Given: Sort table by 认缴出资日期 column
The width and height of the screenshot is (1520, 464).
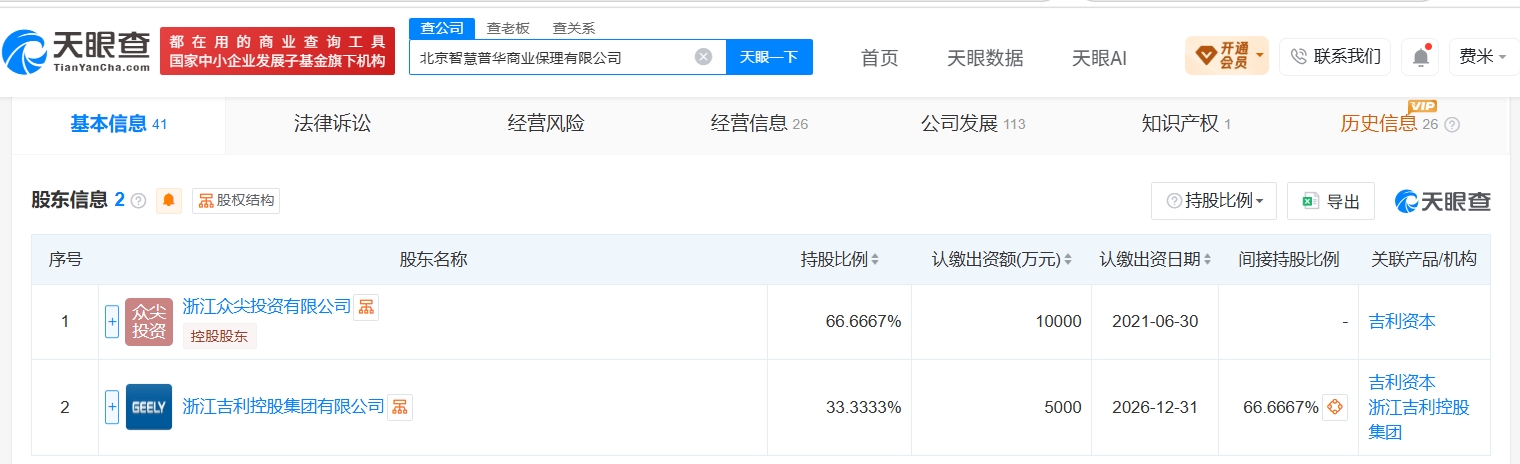Looking at the screenshot, I should click(x=1155, y=260).
